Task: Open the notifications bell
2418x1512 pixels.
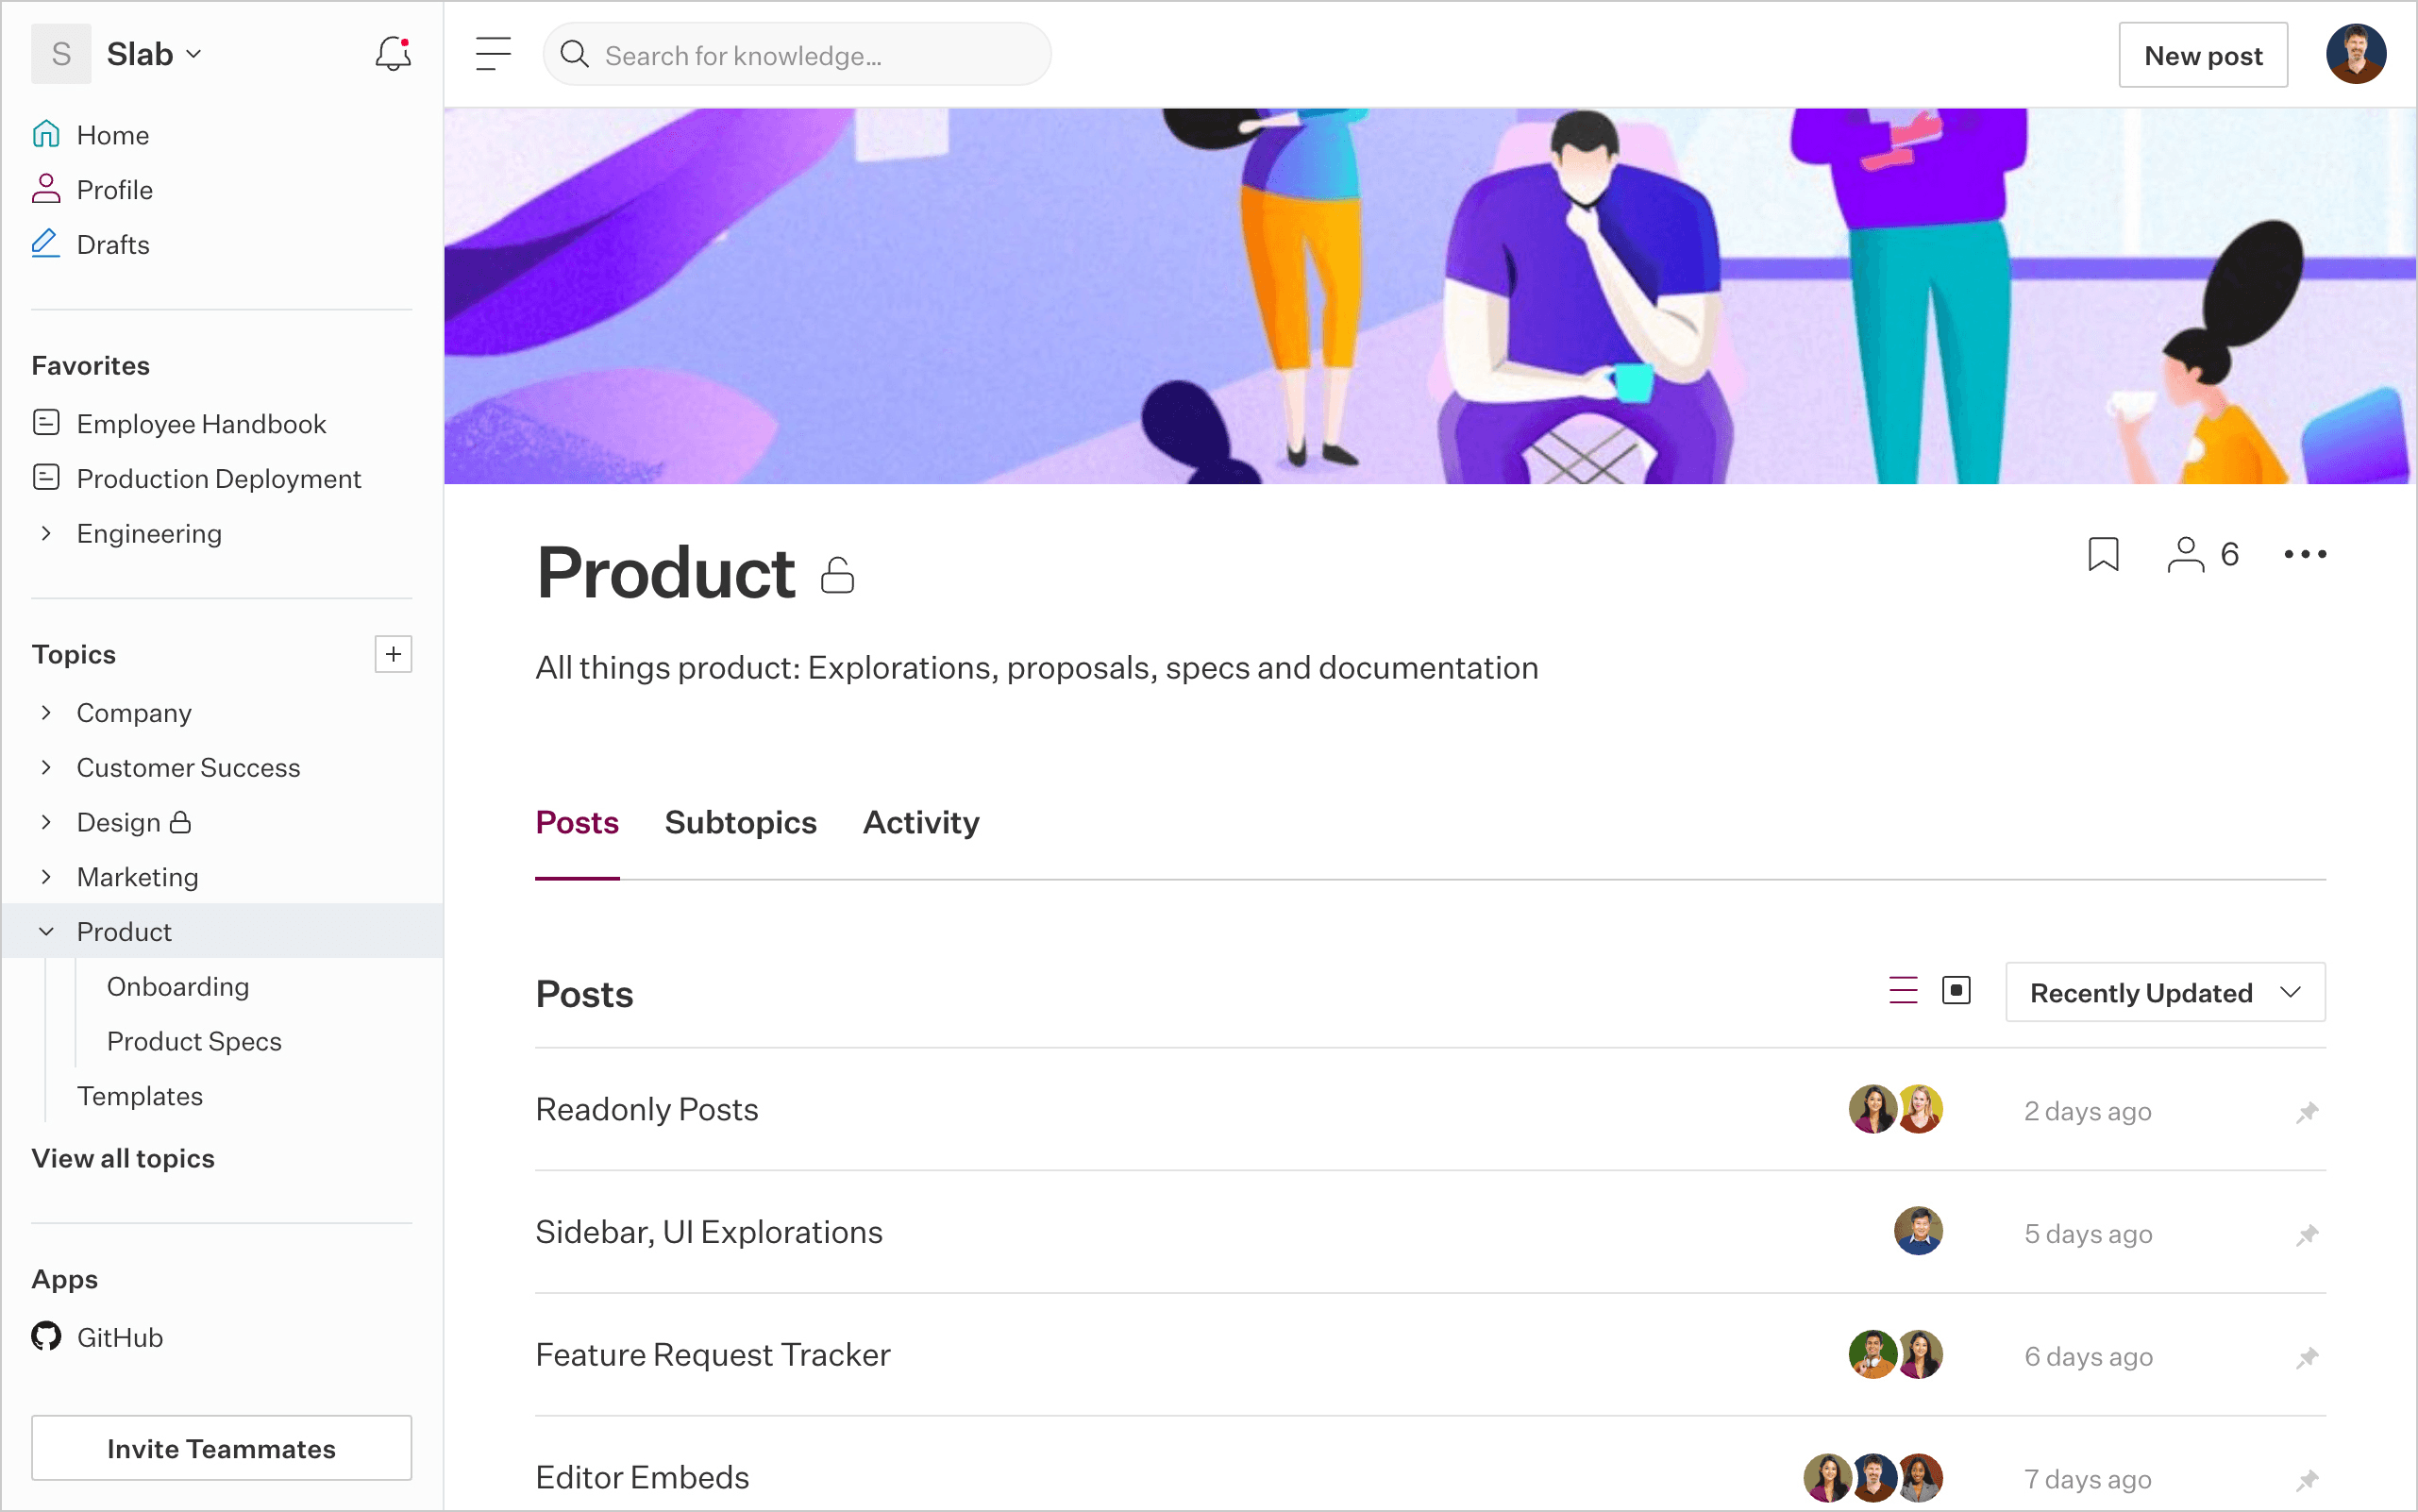Action: coord(393,54)
